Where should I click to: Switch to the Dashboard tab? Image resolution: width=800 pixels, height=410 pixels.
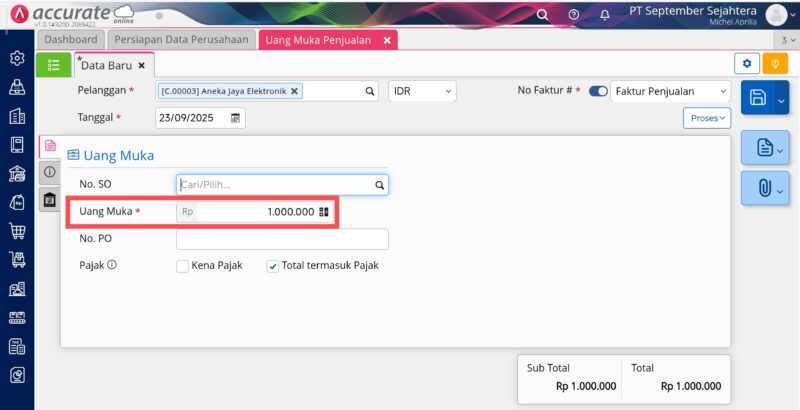pyautogui.click(x=71, y=40)
